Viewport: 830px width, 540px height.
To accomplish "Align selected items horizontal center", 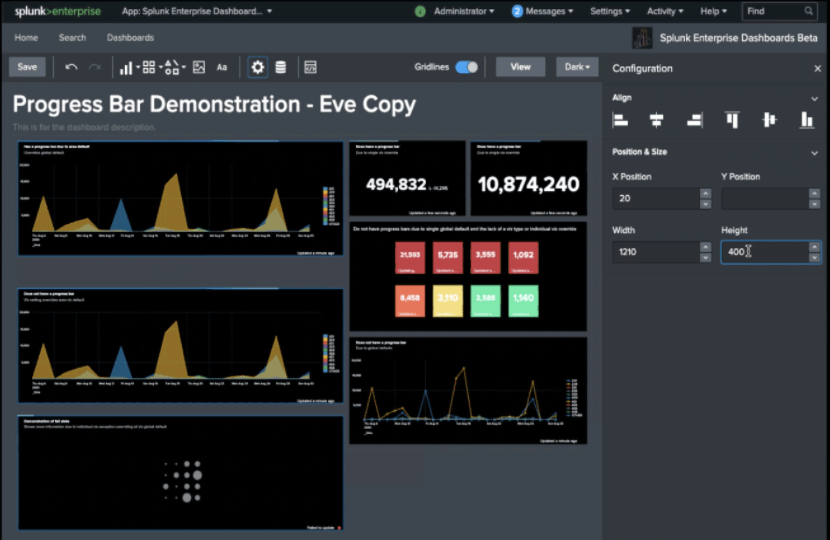I will [x=656, y=120].
